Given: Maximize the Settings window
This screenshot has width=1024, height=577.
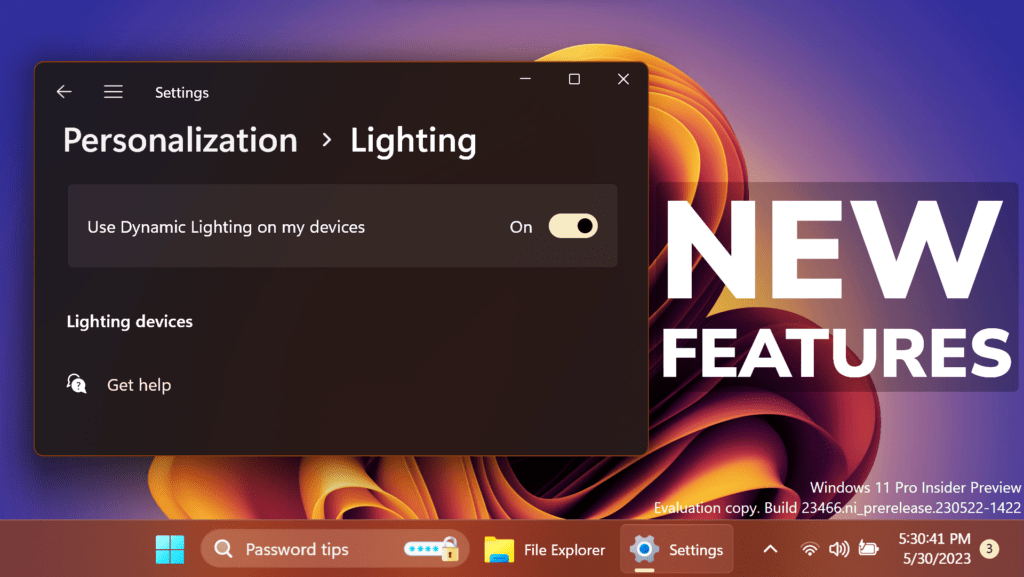Looking at the screenshot, I should coord(574,79).
